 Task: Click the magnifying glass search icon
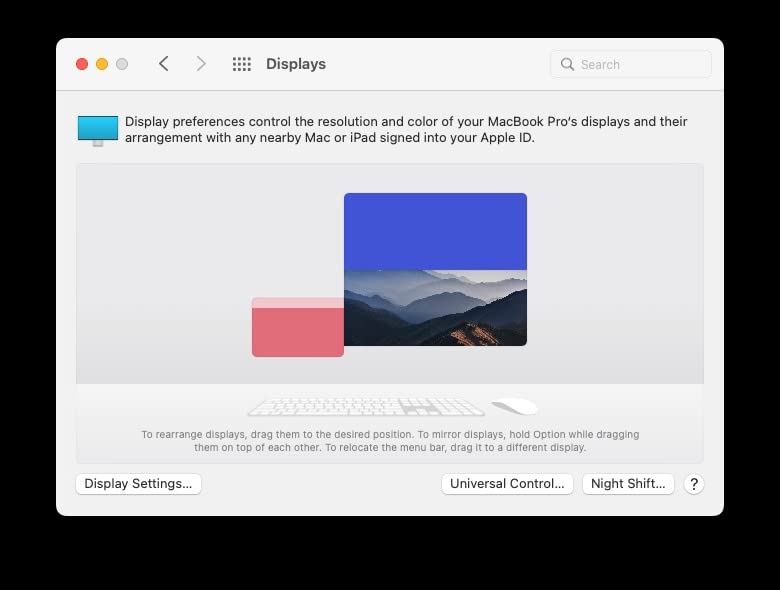567,64
